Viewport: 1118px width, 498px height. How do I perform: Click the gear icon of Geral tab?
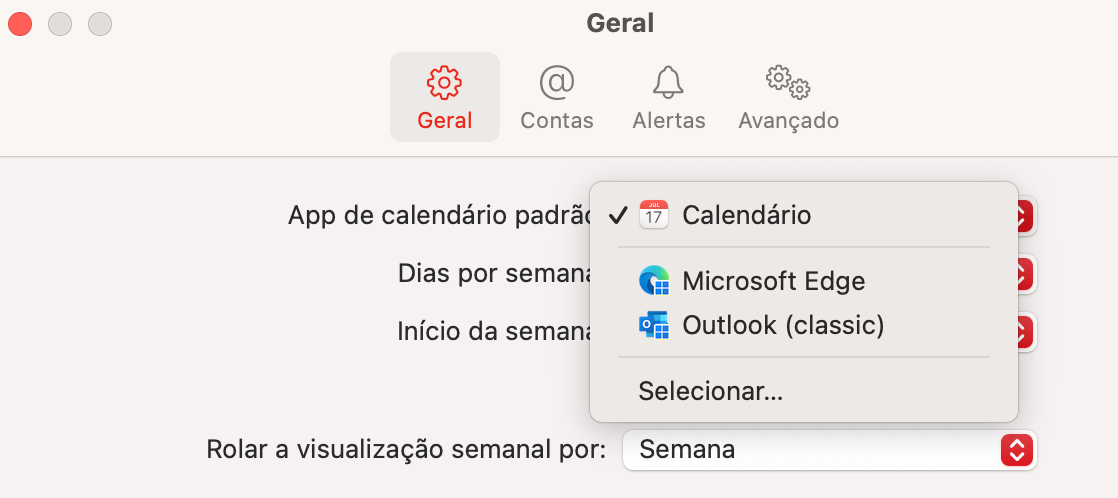pyautogui.click(x=444, y=83)
